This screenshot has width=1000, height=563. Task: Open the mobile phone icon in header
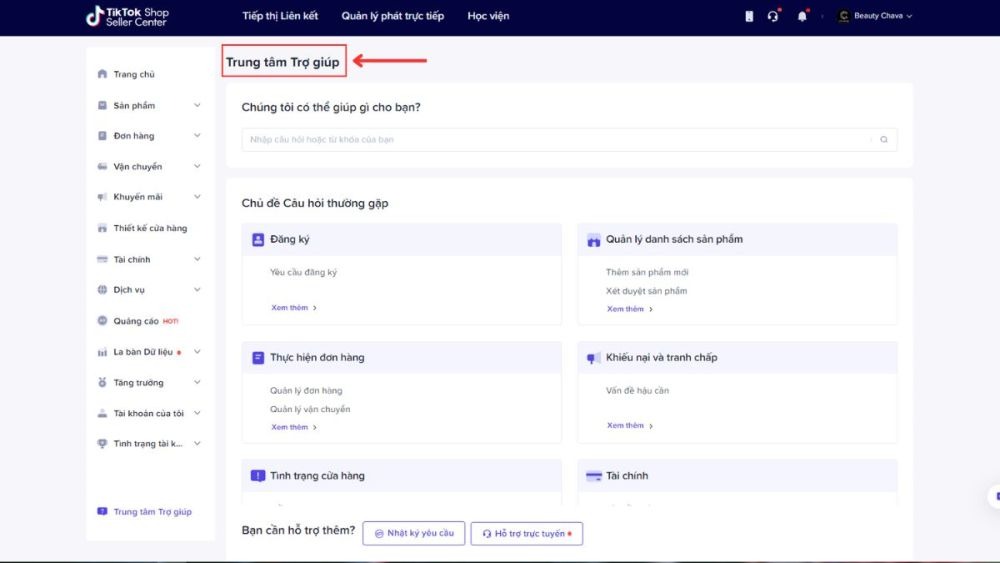pyautogui.click(x=749, y=16)
